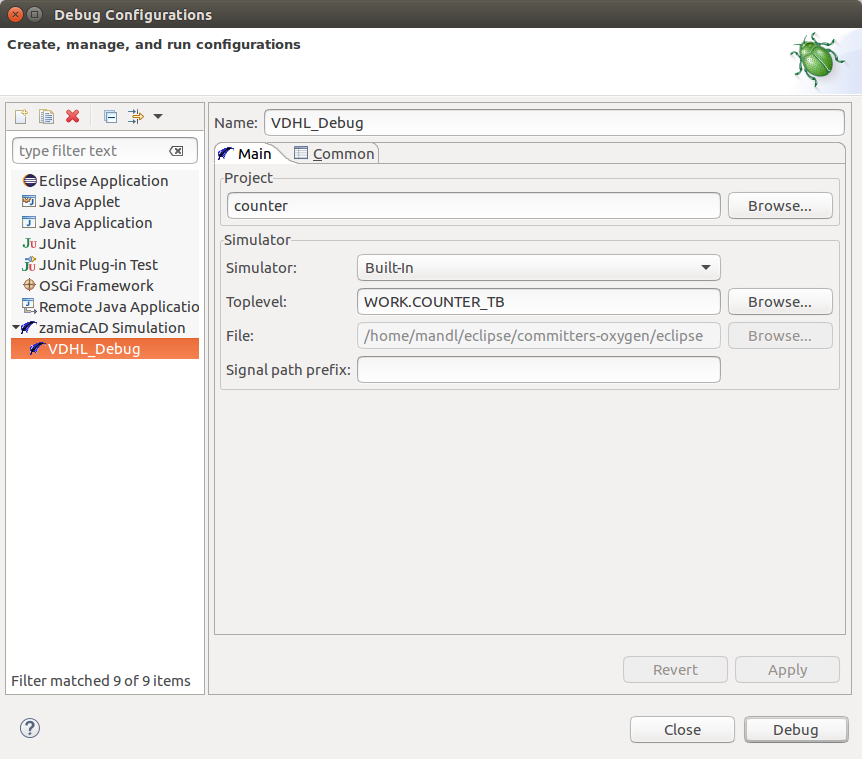The height and width of the screenshot is (759, 862).
Task: Click the New launch configuration icon
Action: (x=21, y=117)
